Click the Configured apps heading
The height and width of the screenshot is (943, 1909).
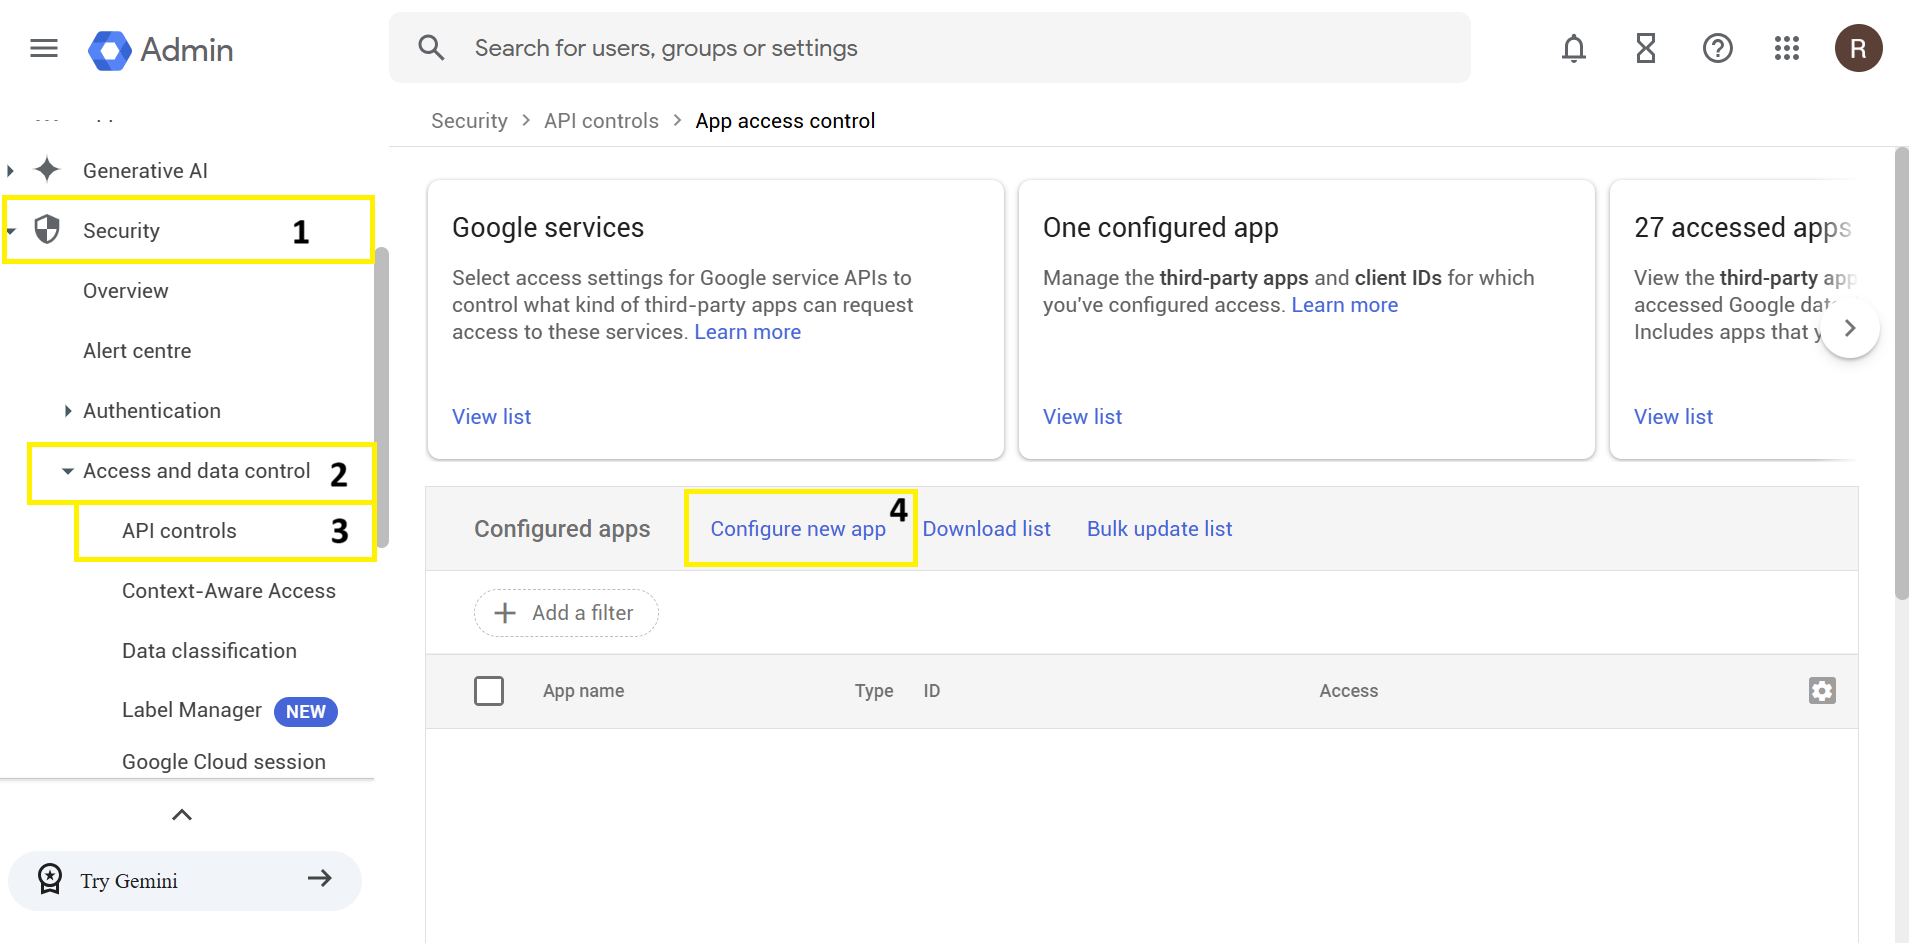coord(562,529)
